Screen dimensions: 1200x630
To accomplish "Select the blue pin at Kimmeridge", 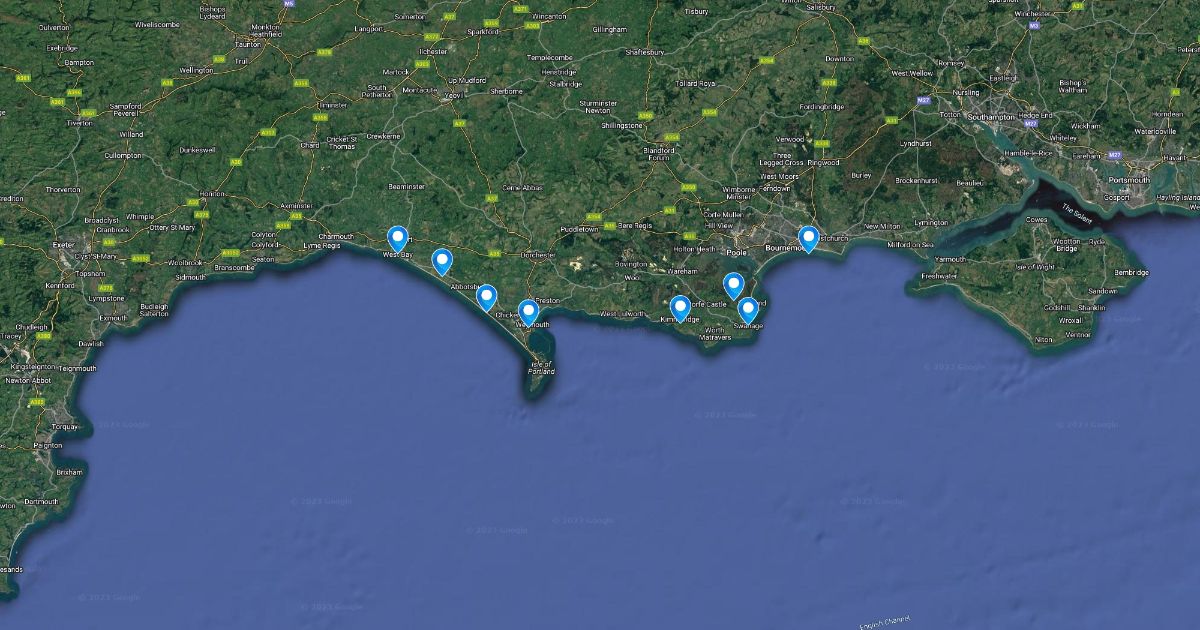I will pyautogui.click(x=680, y=308).
